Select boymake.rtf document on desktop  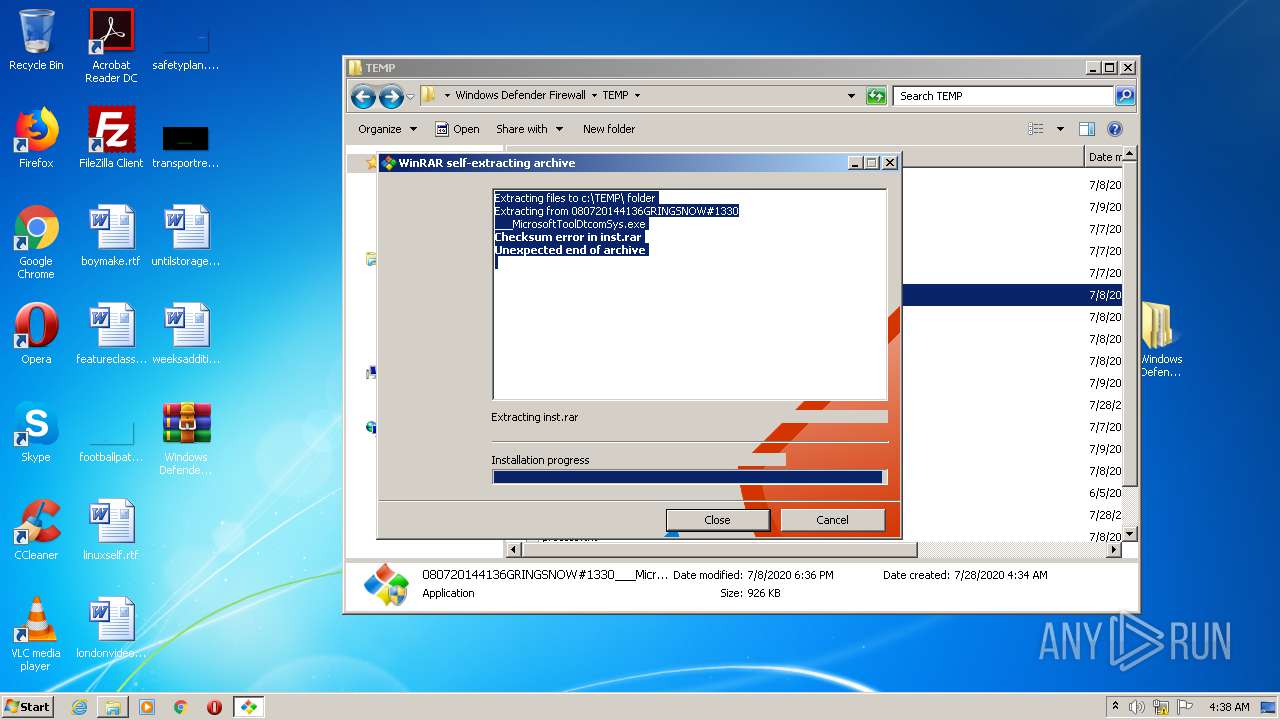click(111, 237)
